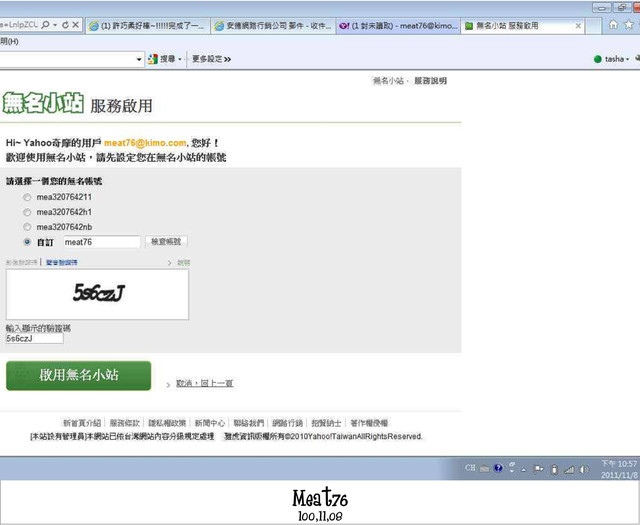This screenshot has height=525, width=640.
Task: Expand the Google toolbar search box dropdown
Action: pos(139,60)
